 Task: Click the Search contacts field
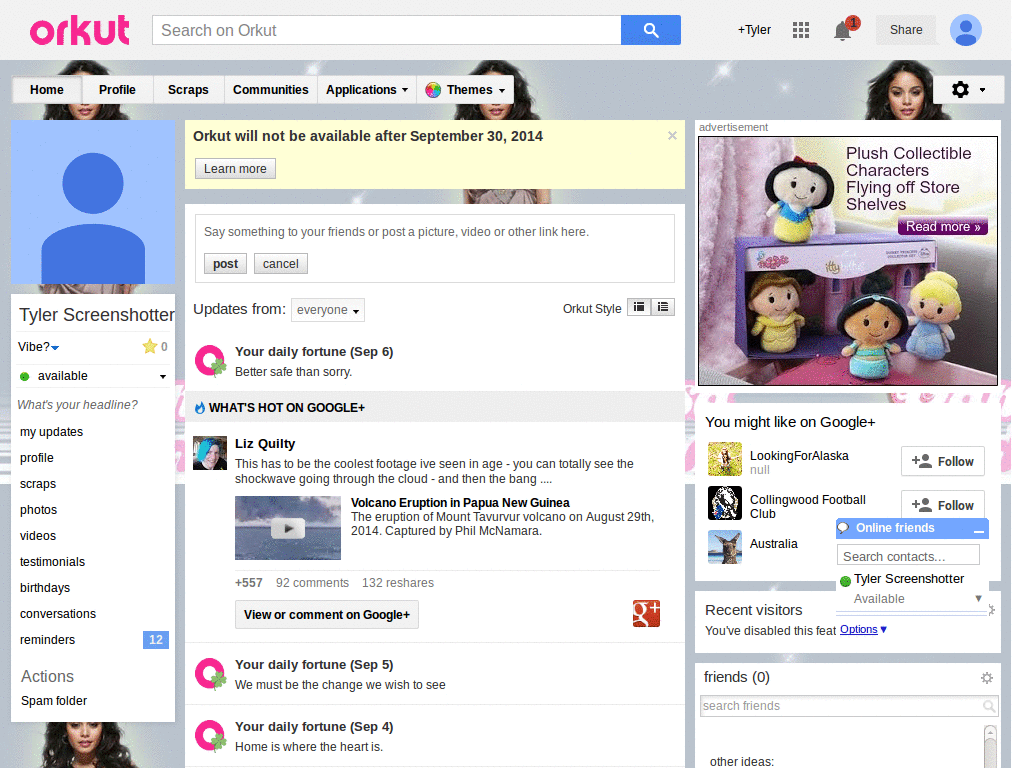point(908,556)
